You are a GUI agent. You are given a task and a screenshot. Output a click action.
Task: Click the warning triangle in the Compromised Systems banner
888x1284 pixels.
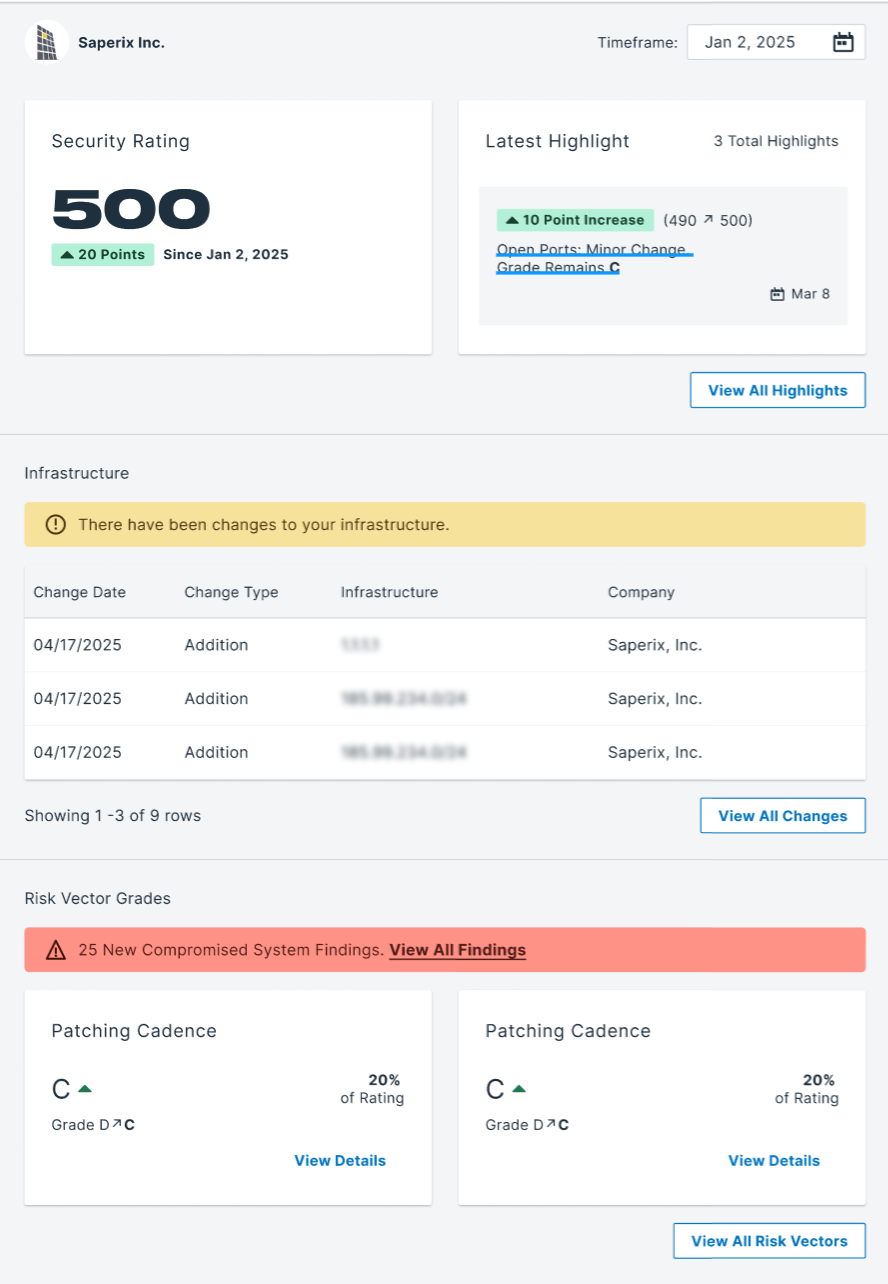pyautogui.click(x=56, y=950)
